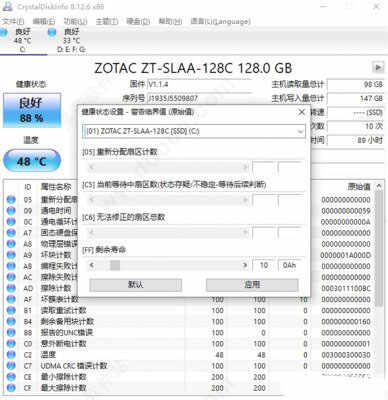Switch to the C: disk tab at 48 °C
This screenshot has width=388, height=400.
23,40
